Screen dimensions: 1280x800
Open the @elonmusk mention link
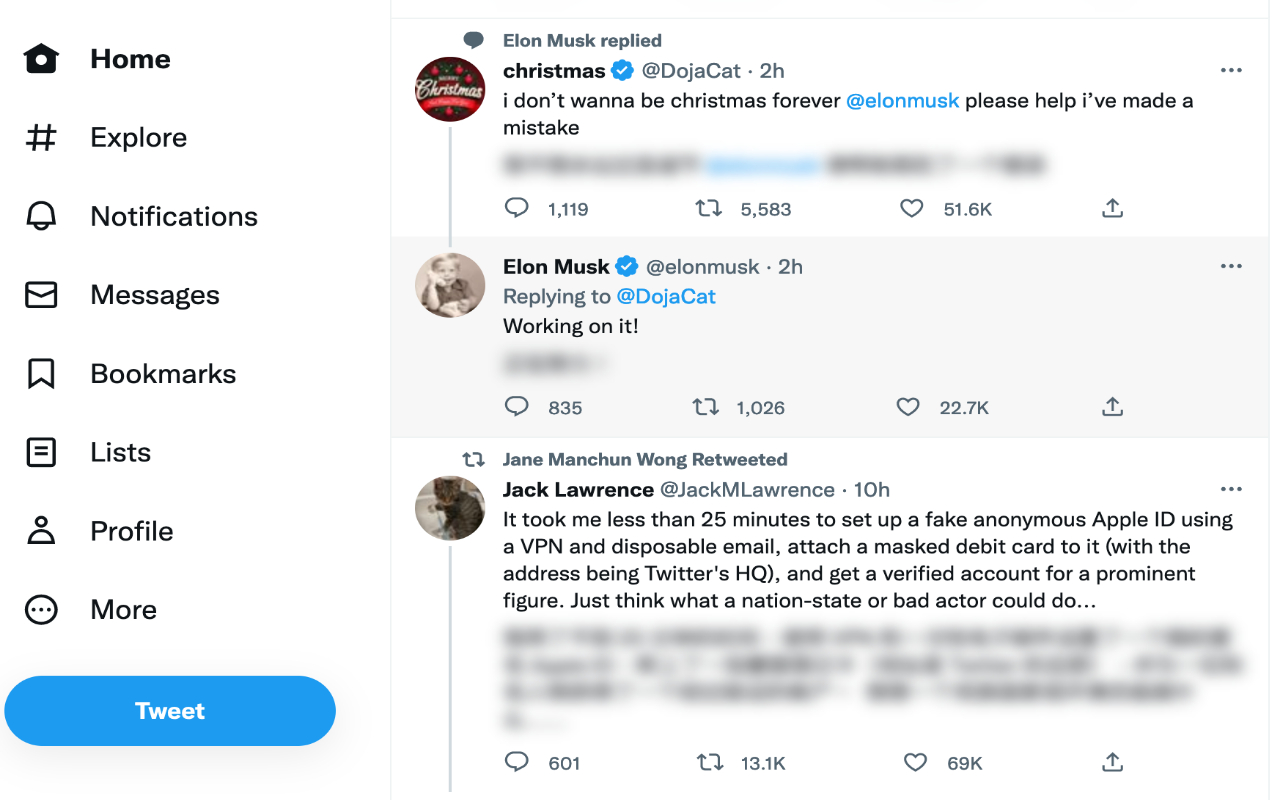[902, 100]
